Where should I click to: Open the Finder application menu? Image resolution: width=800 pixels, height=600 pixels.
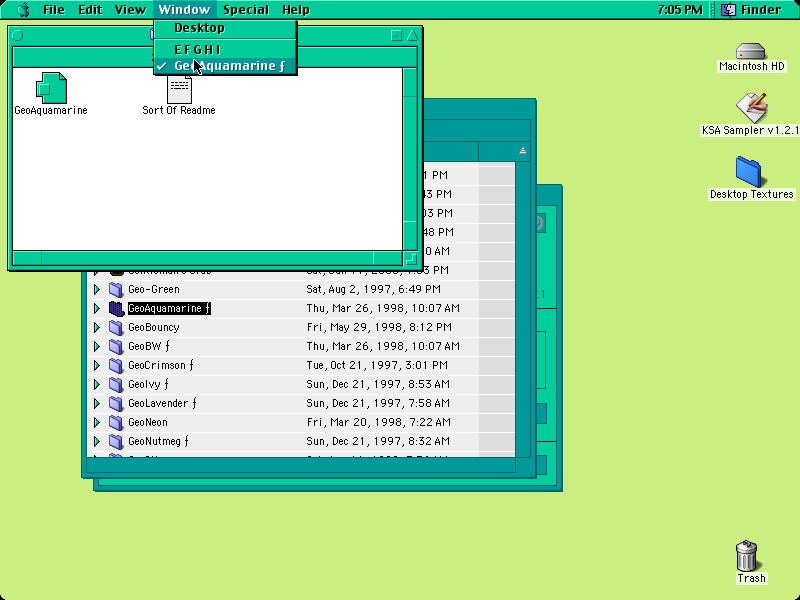click(x=751, y=10)
